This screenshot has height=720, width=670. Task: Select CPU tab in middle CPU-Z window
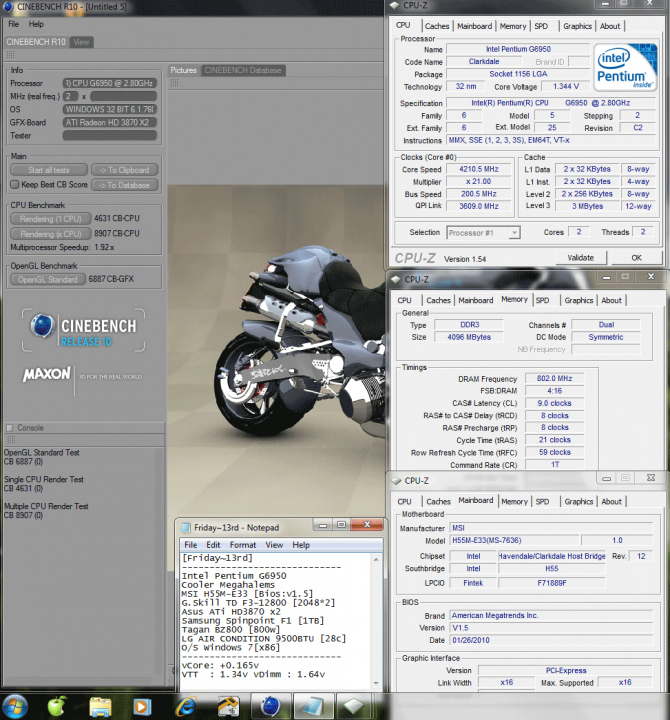point(404,300)
